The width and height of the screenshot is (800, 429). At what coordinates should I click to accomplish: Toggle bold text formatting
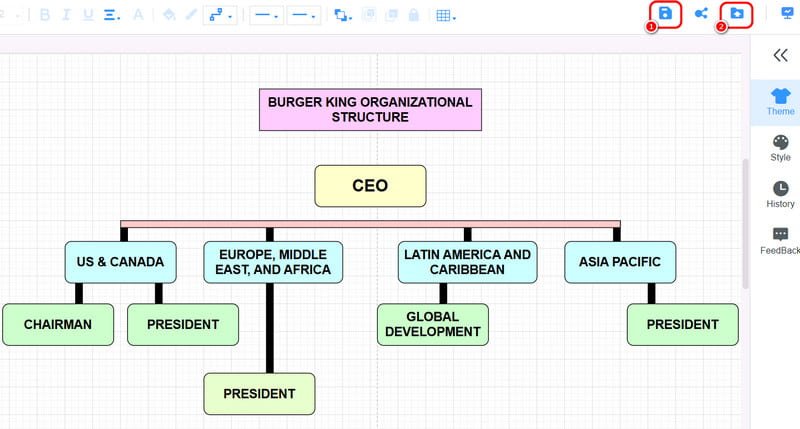[x=44, y=15]
